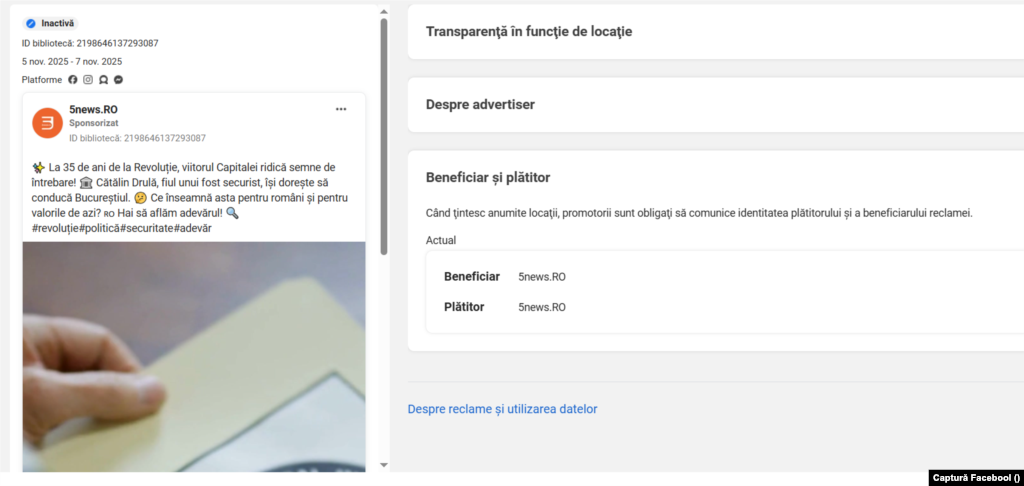Click the Facebook platform icon
Screen dimensions: 1024x486
click(73, 80)
